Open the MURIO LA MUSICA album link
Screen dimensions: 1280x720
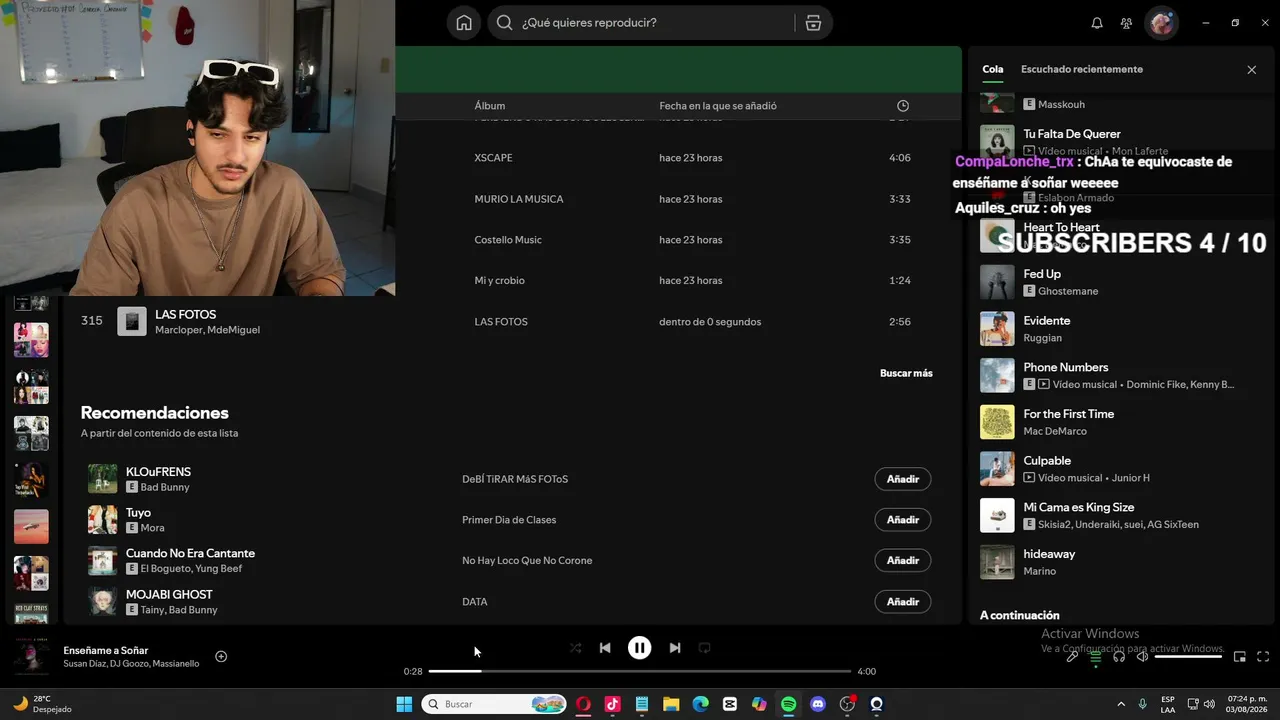519,199
